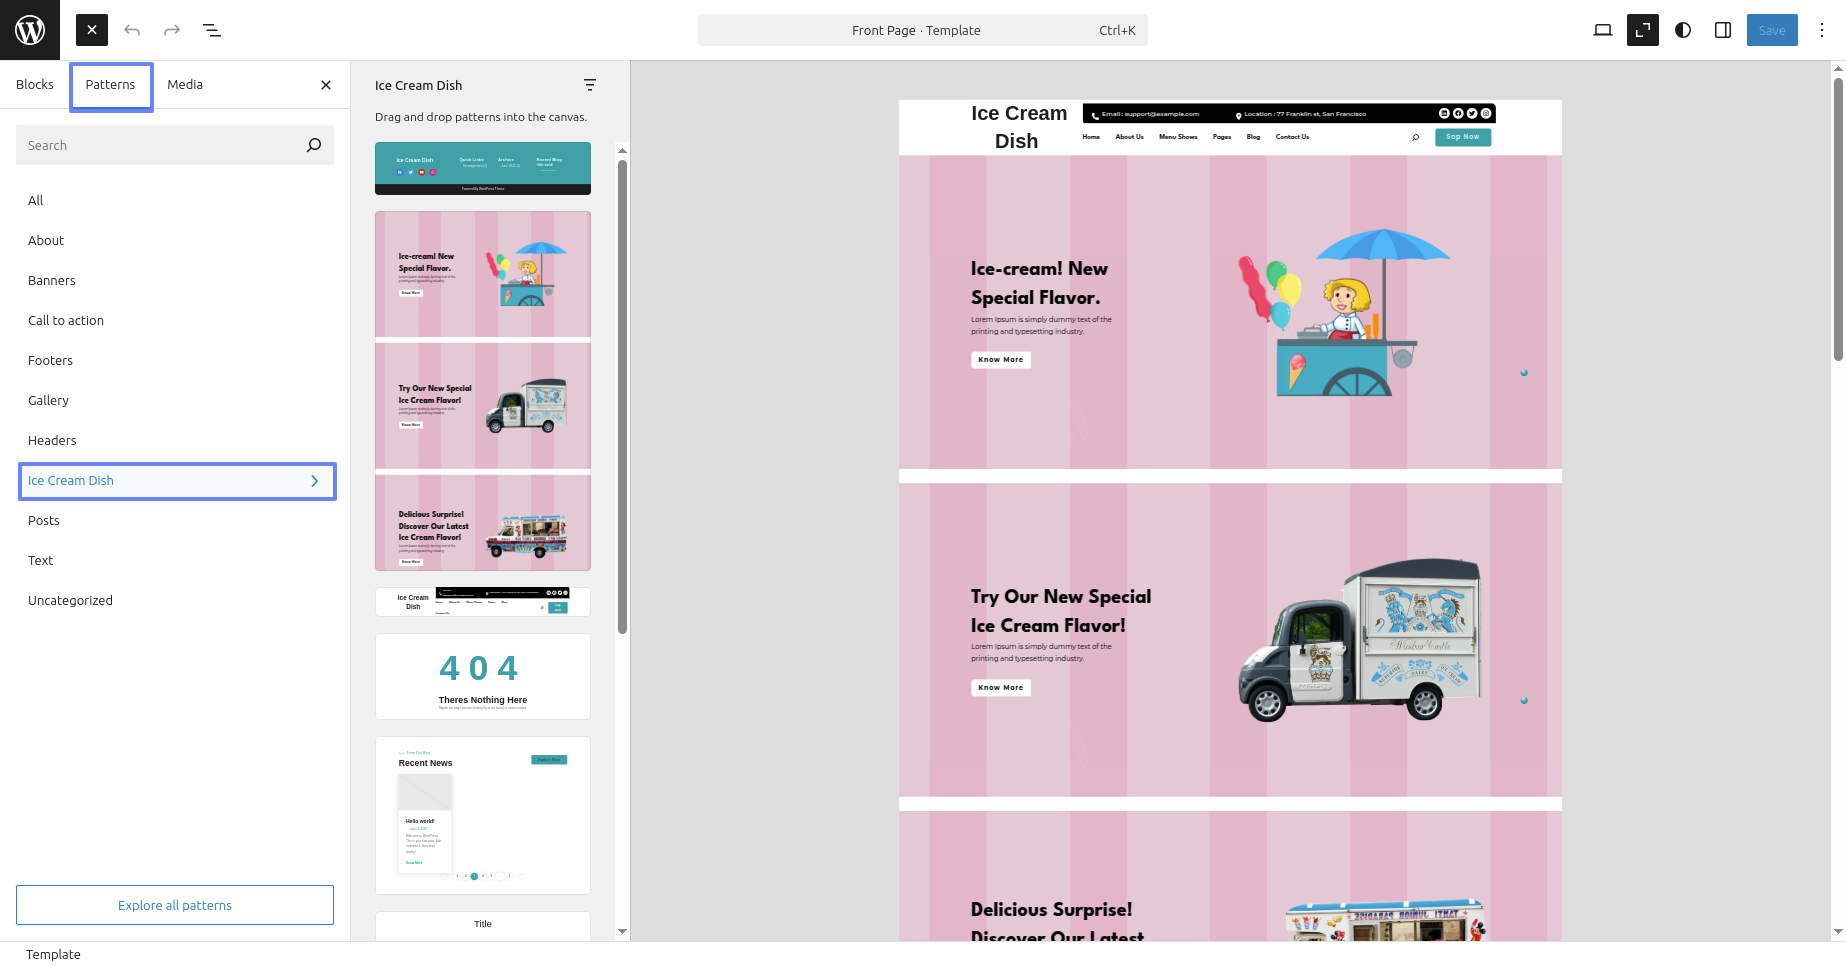Open the Front Page Template command palette
The height and width of the screenshot is (966, 1846).
(x=922, y=30)
